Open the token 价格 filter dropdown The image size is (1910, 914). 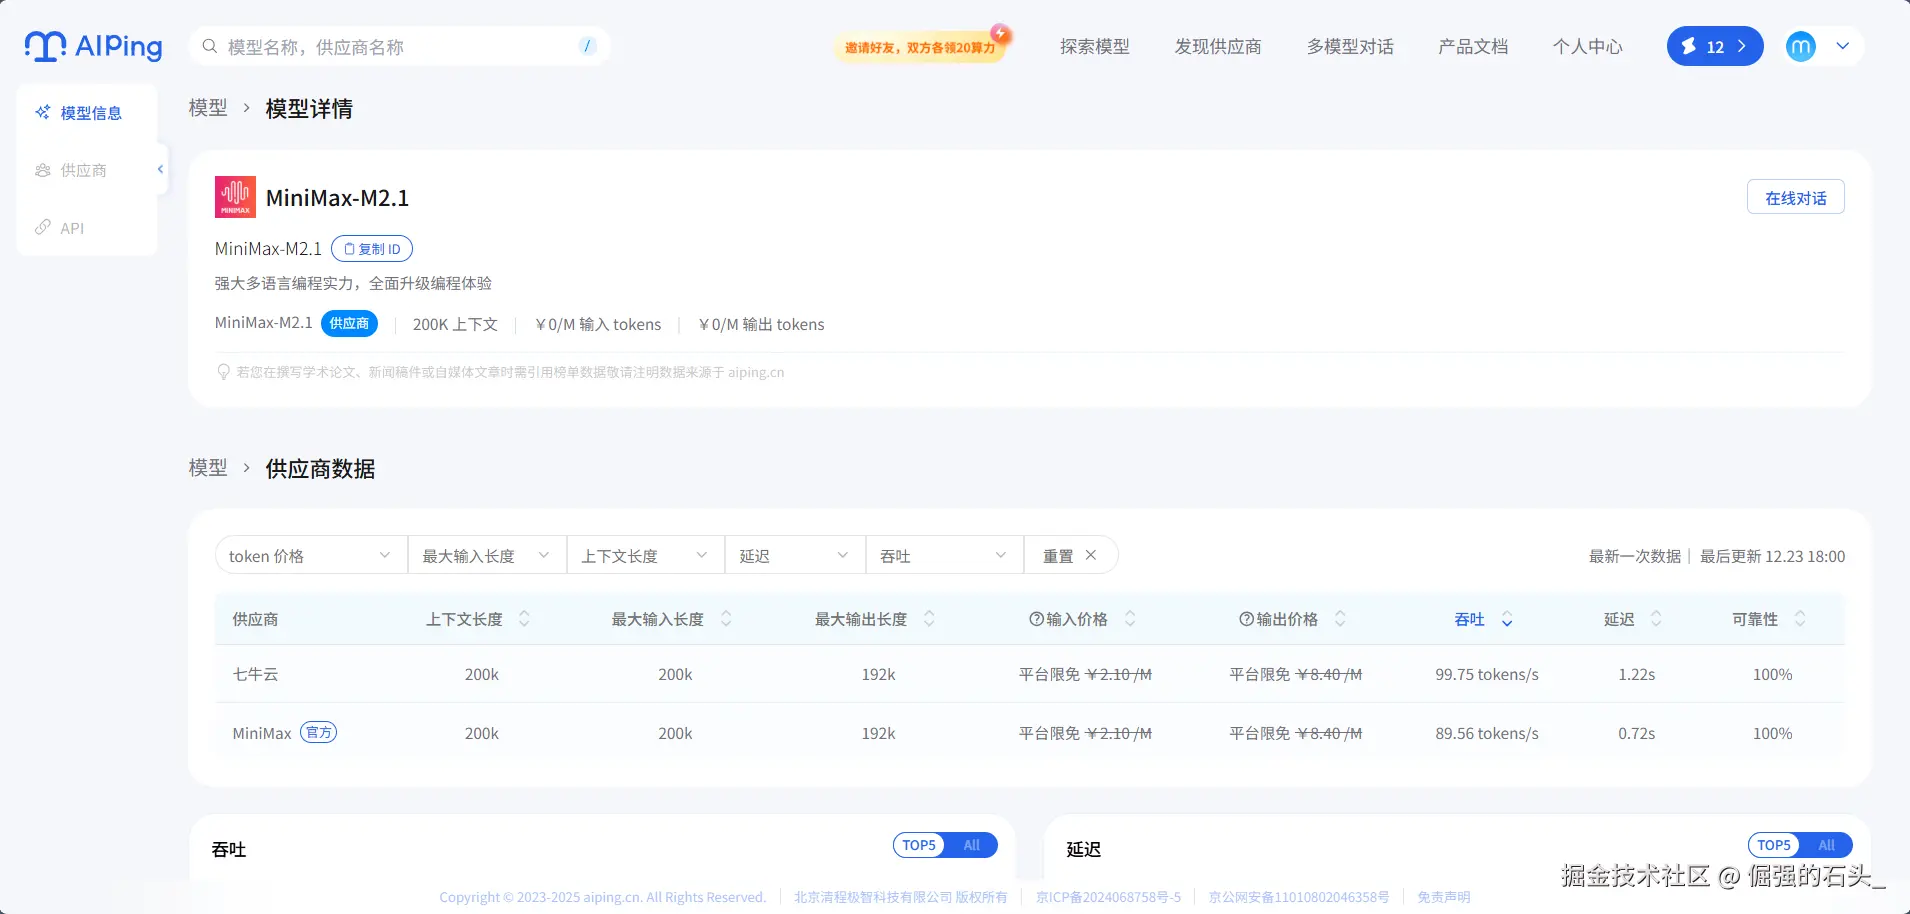[311, 555]
